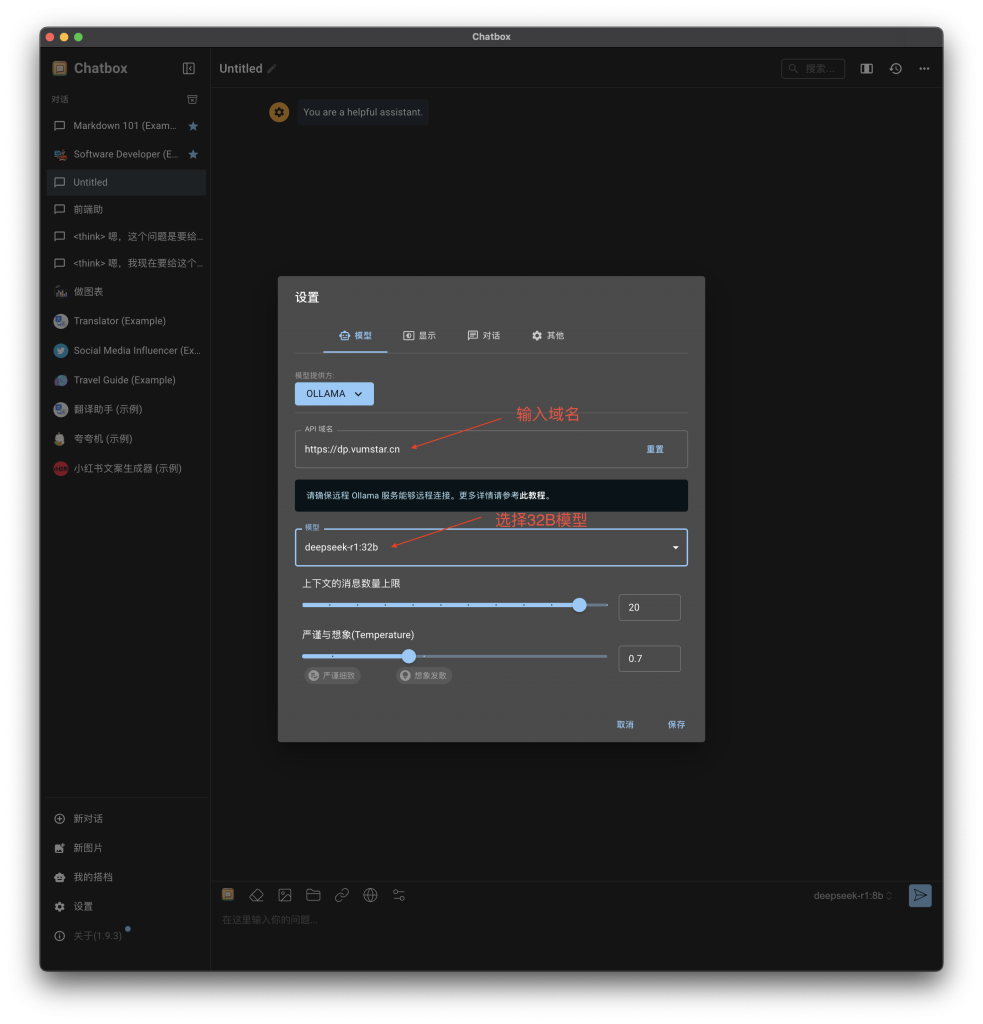Viewport: 983px width, 1024px height.
Task: Open the Travel Guide (Example) conversation
Action: 127,380
